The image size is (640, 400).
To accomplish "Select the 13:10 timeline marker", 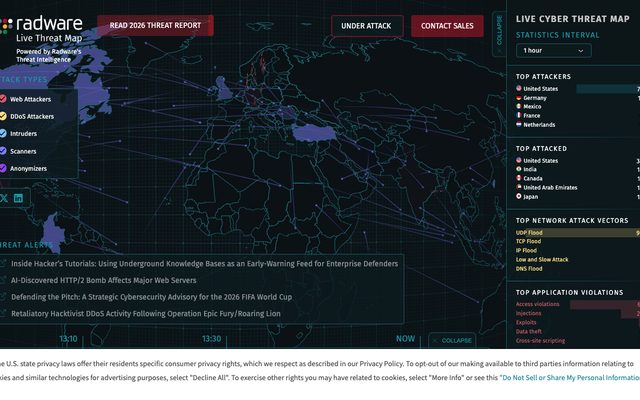I will coord(68,339).
